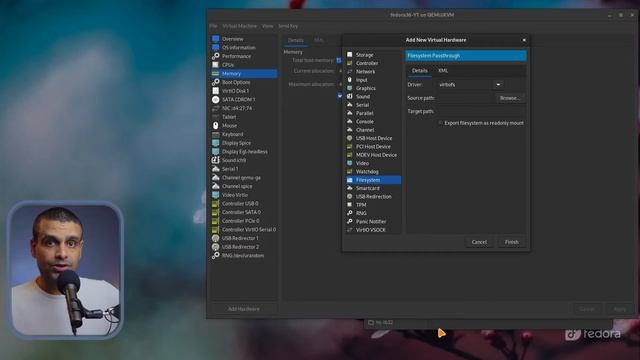The image size is (640, 360).
Task: Click the Browse button for source path
Action: [x=510, y=98]
